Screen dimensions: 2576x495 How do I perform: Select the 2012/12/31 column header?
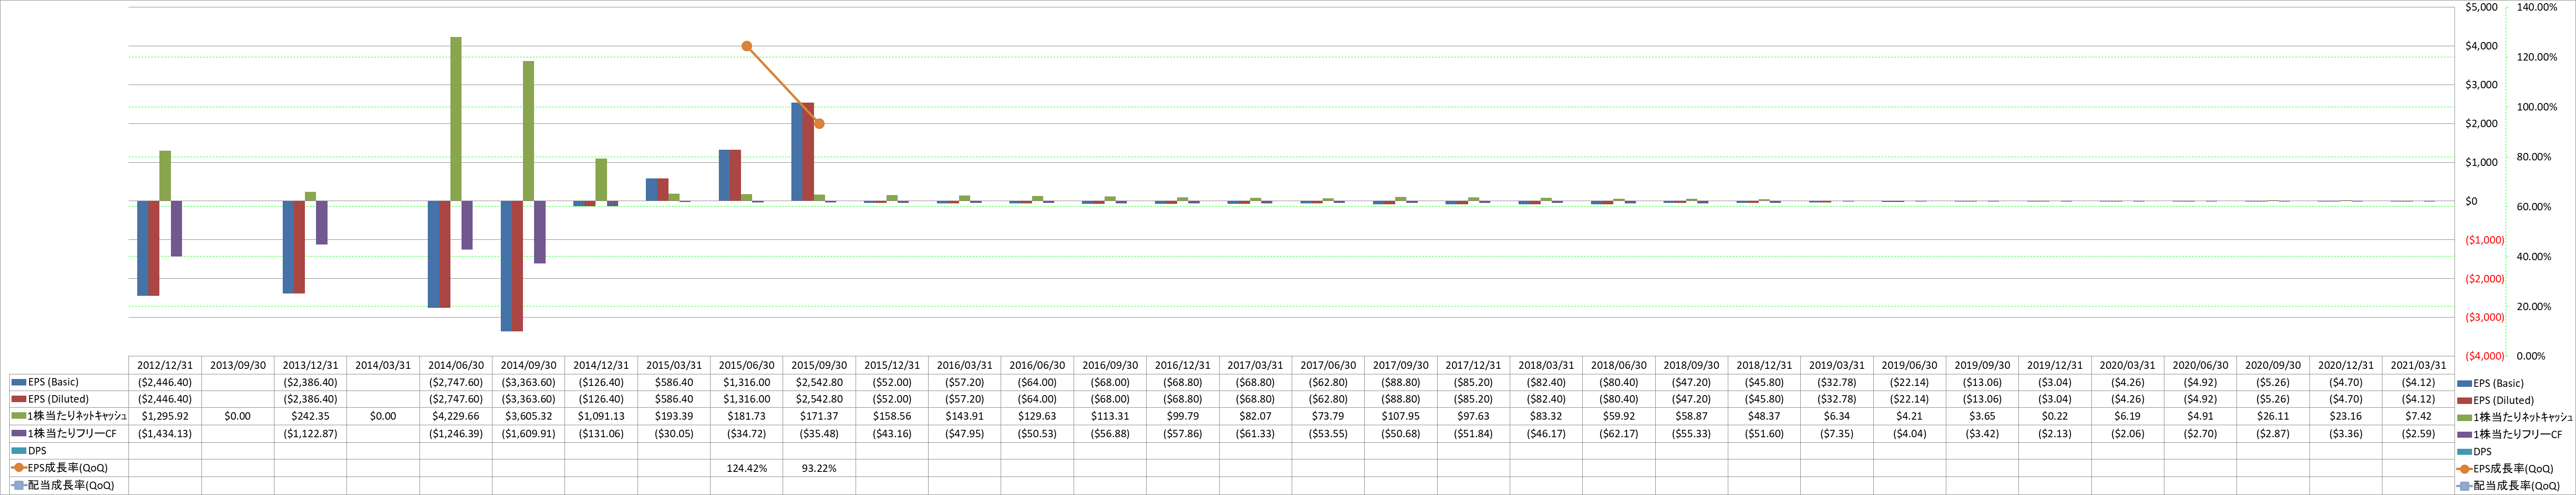tap(165, 365)
